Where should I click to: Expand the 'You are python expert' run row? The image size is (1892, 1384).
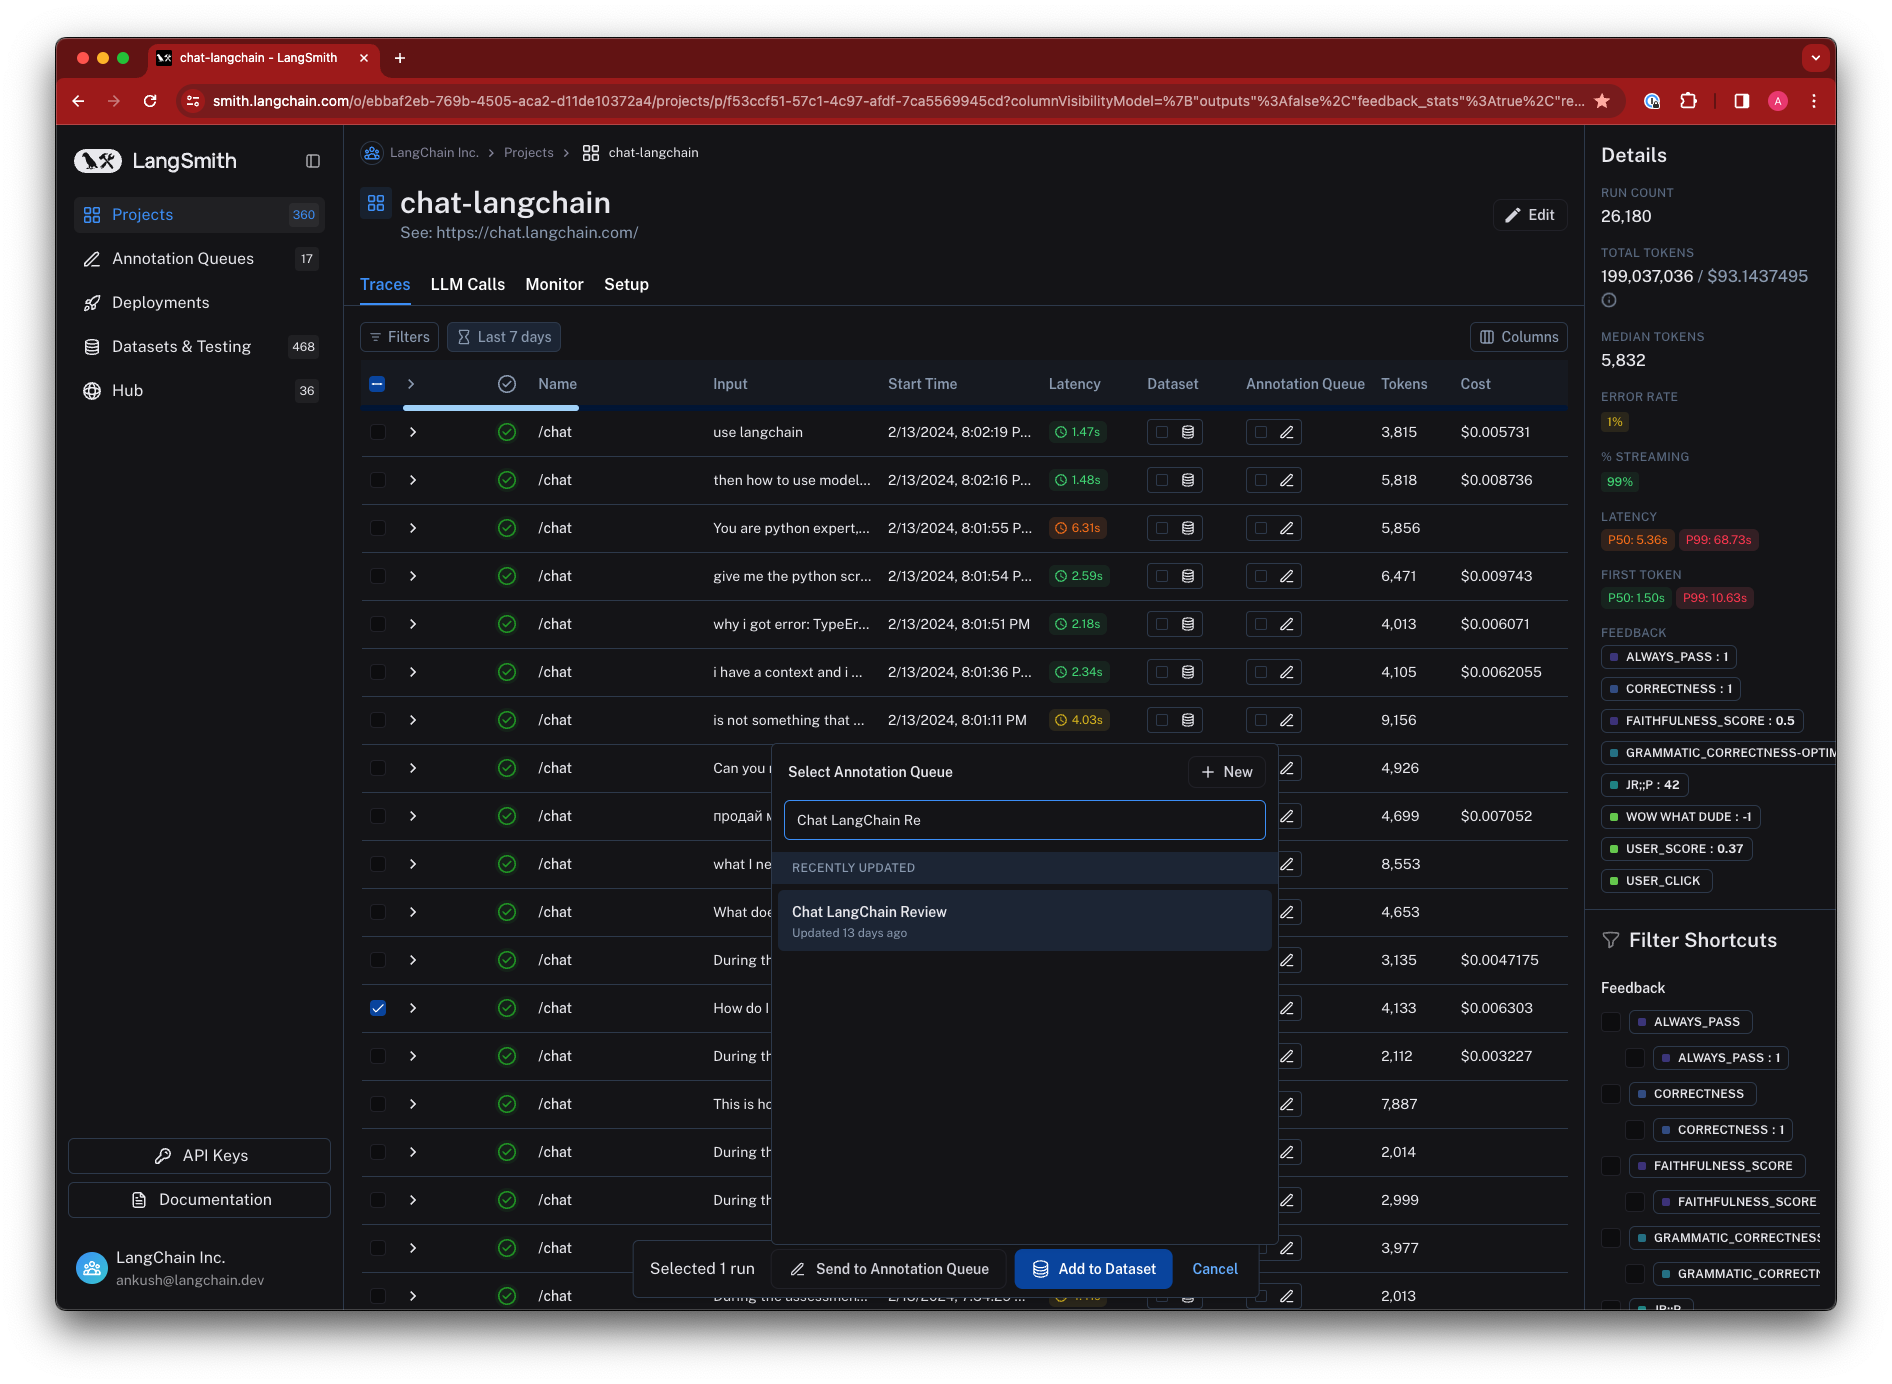tap(412, 528)
